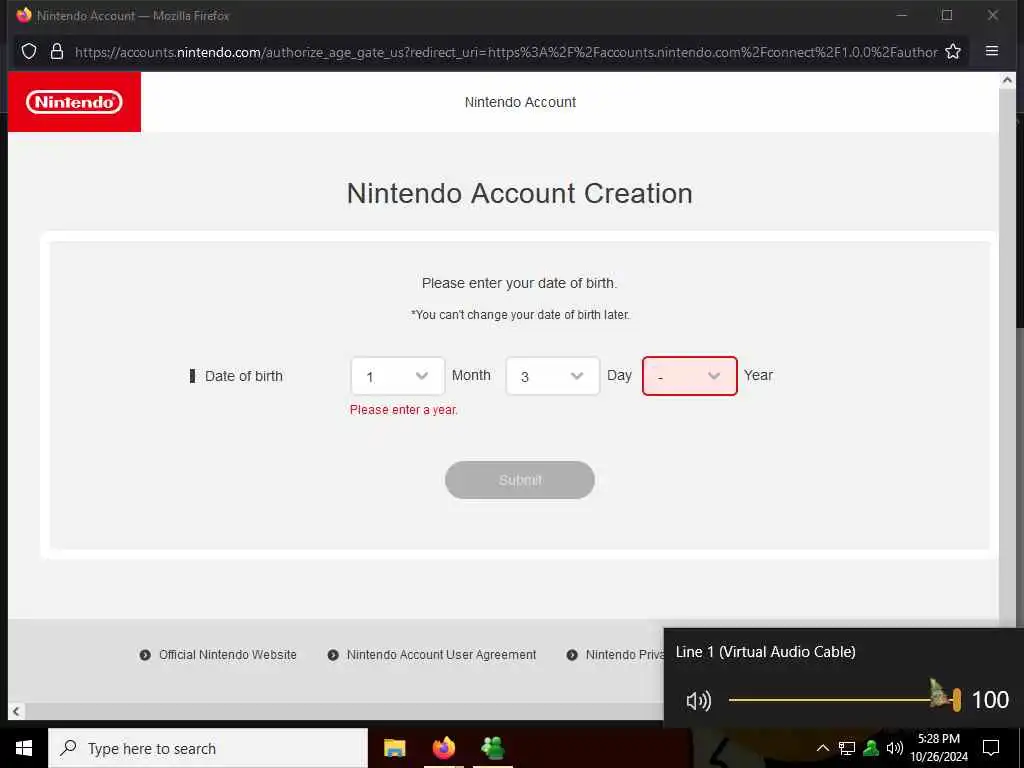Open the Nintendo Account User Agreement link
Screen dimensions: 1024x768
tap(441, 654)
